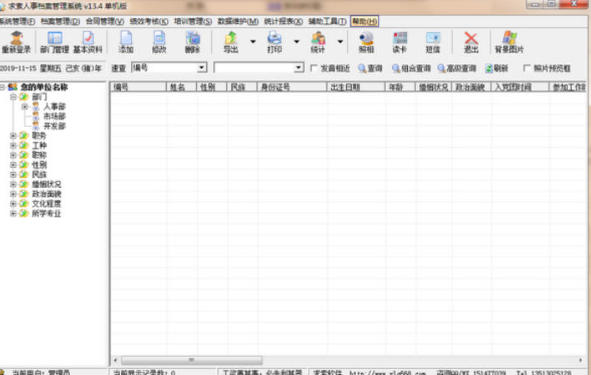
Task: Open the 短信 SMS tool icon
Action: pyautogui.click(x=433, y=42)
